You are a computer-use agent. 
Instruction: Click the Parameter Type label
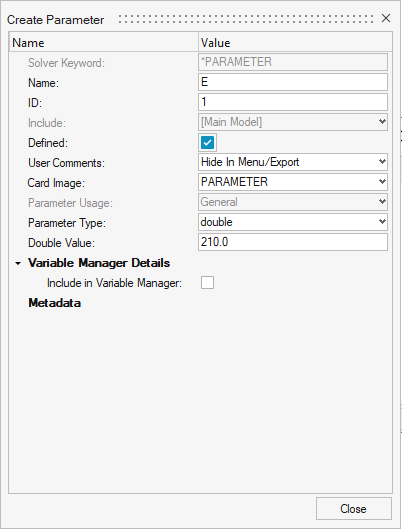pos(67,223)
